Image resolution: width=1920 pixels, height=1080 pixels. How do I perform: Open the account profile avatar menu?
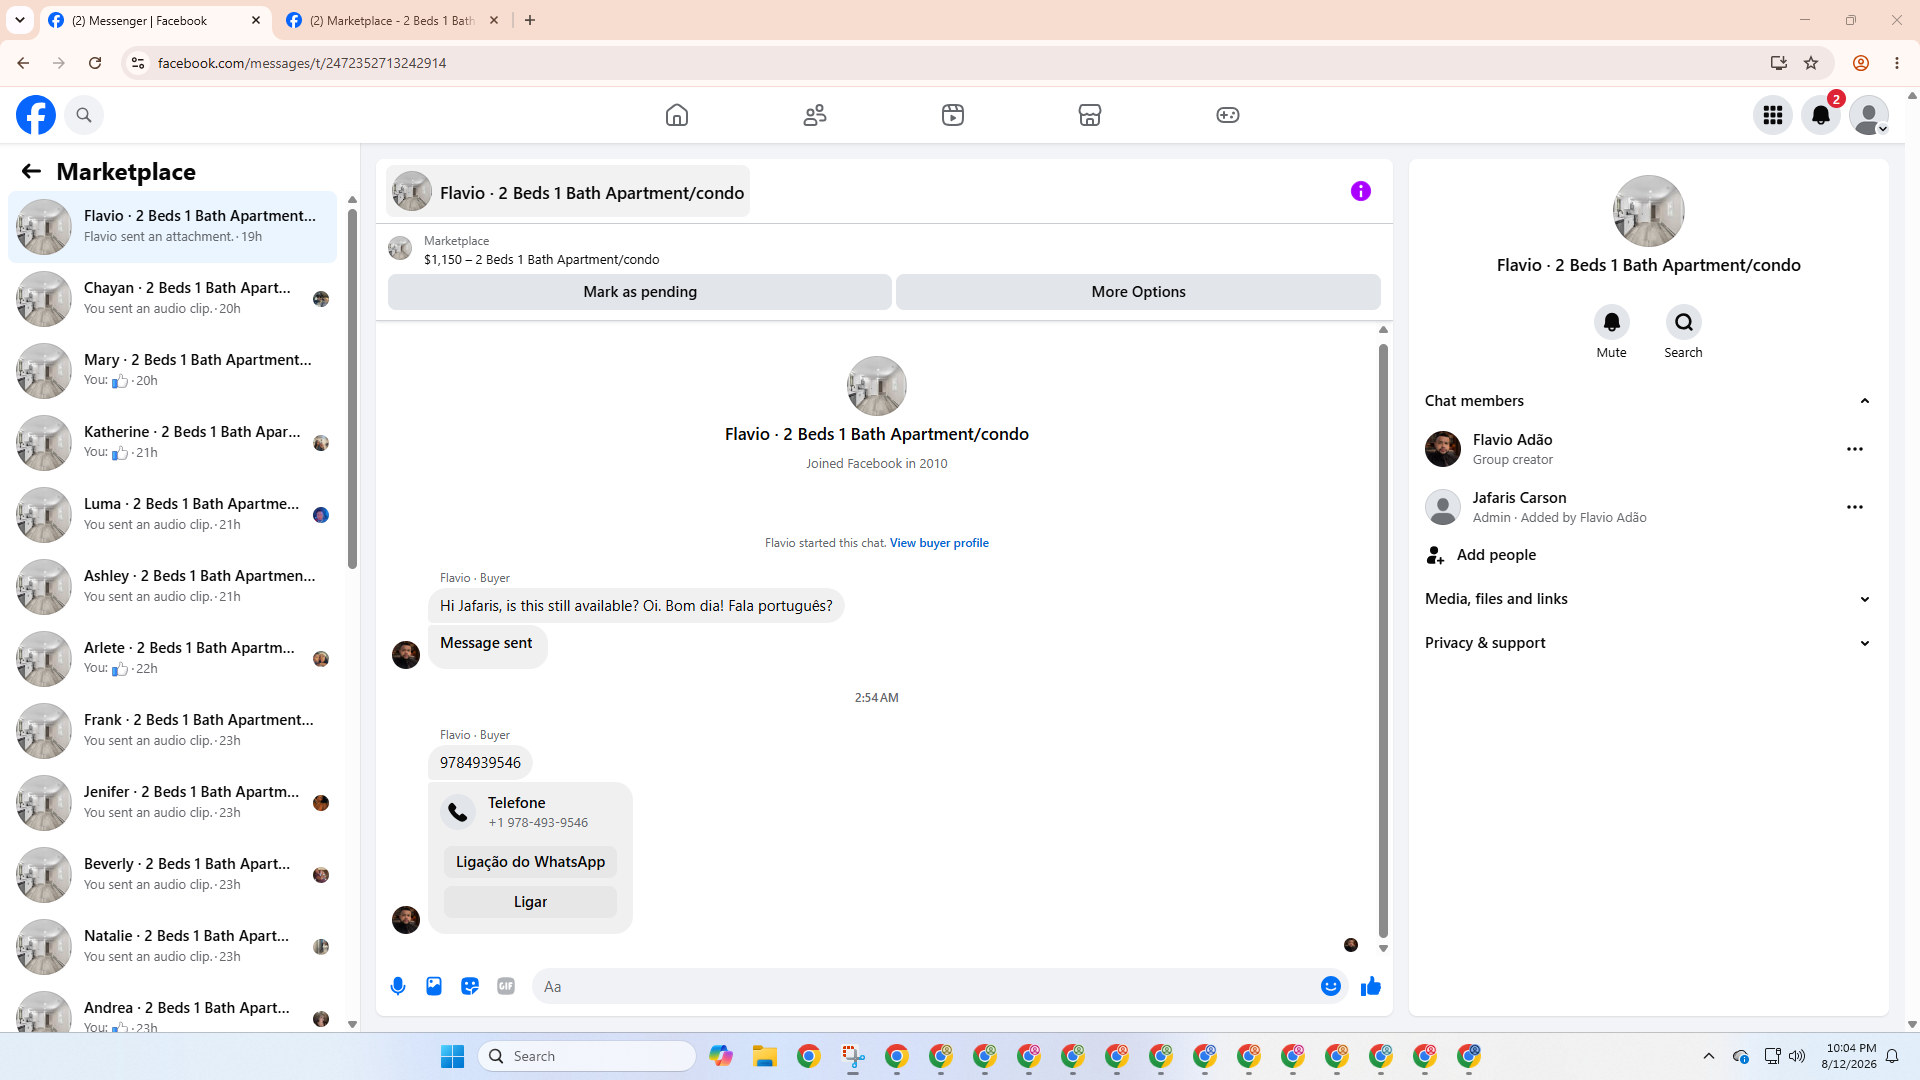click(x=1869, y=115)
